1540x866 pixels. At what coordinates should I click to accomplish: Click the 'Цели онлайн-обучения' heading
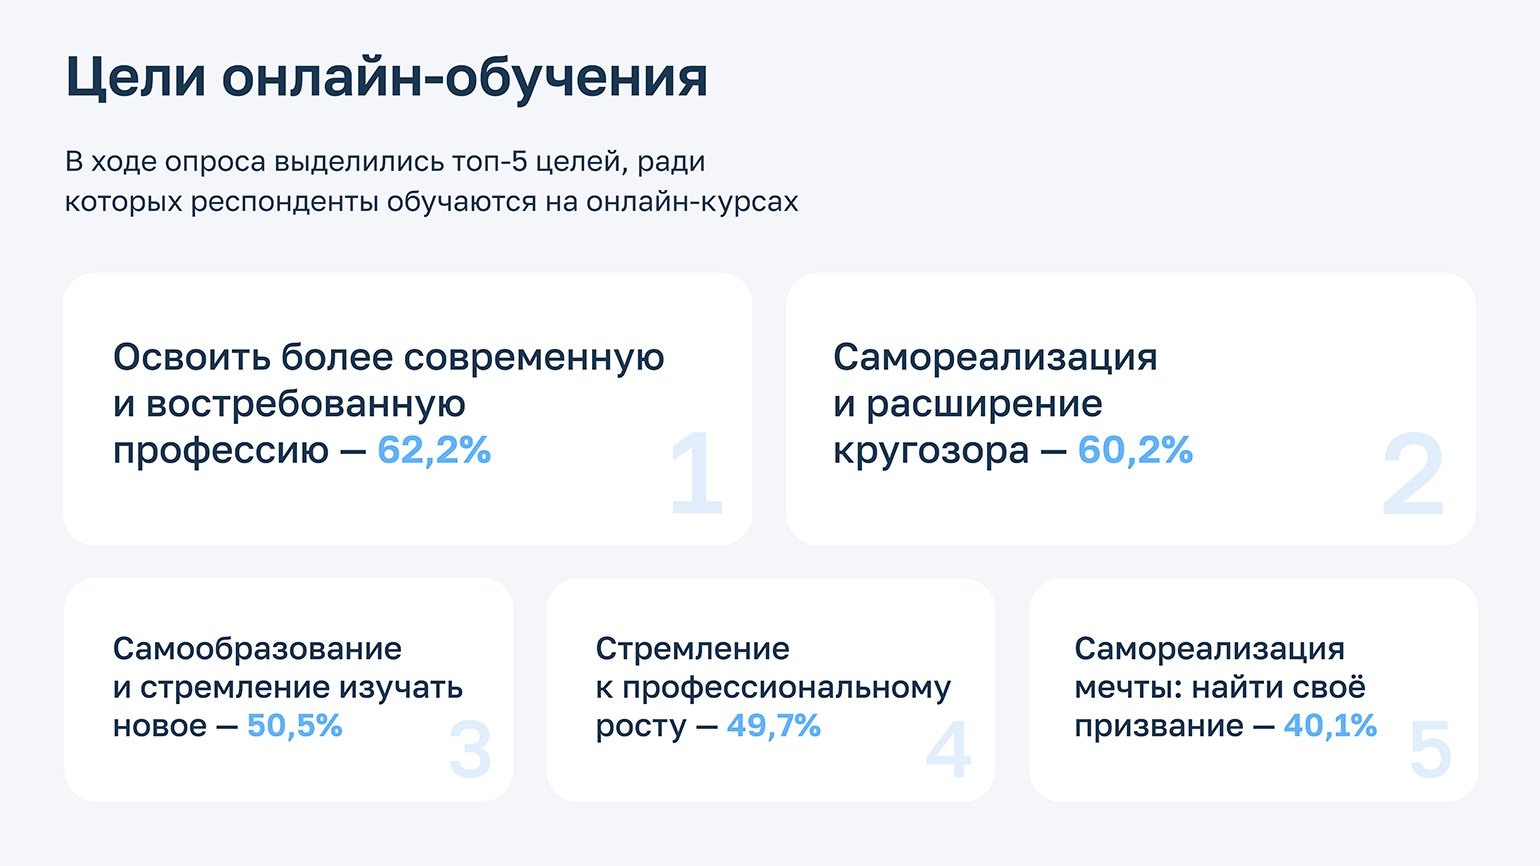(x=386, y=77)
